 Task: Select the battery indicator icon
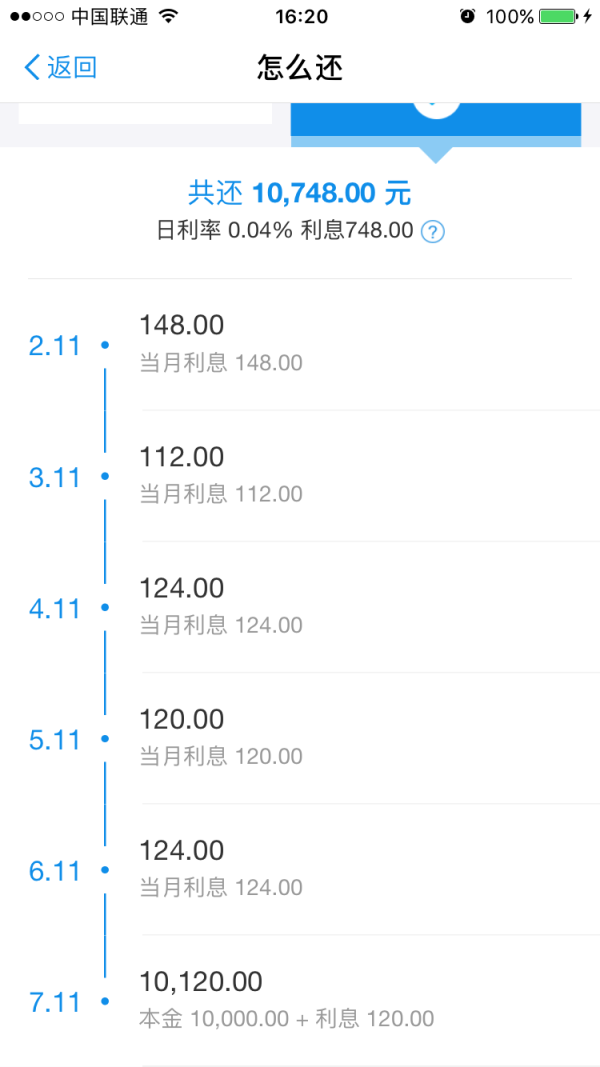click(555, 16)
